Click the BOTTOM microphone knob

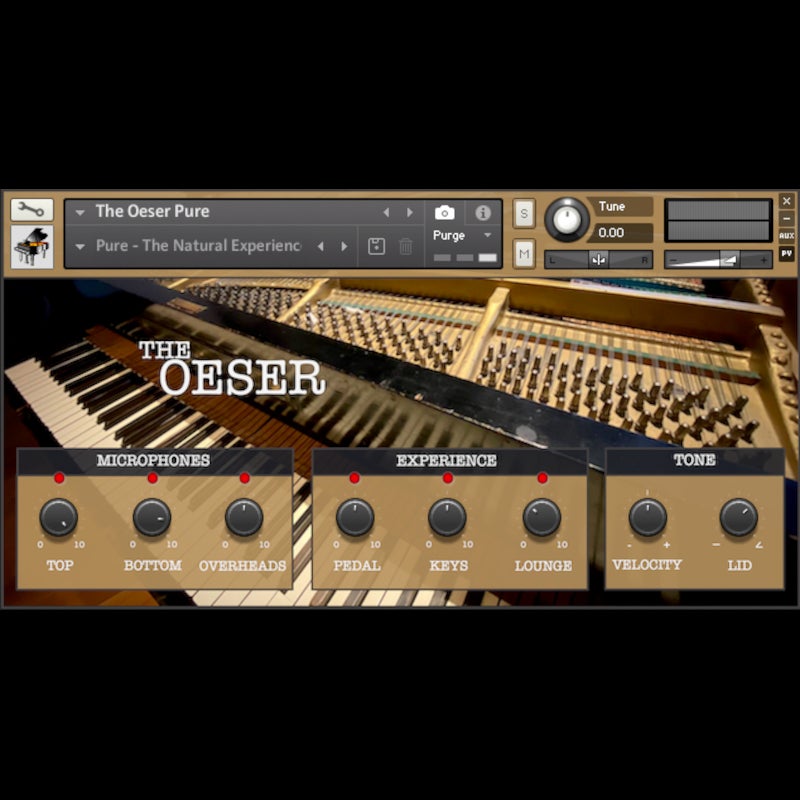pos(152,517)
